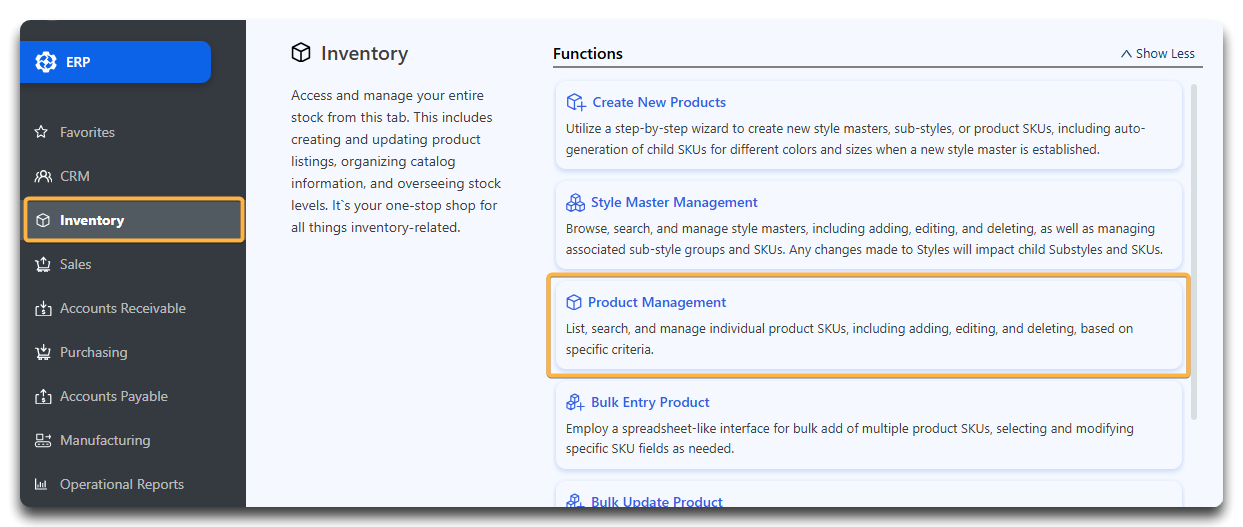This screenshot has width=1243, height=527.
Task: Click the Style Master Management cubes icon
Action: click(575, 202)
